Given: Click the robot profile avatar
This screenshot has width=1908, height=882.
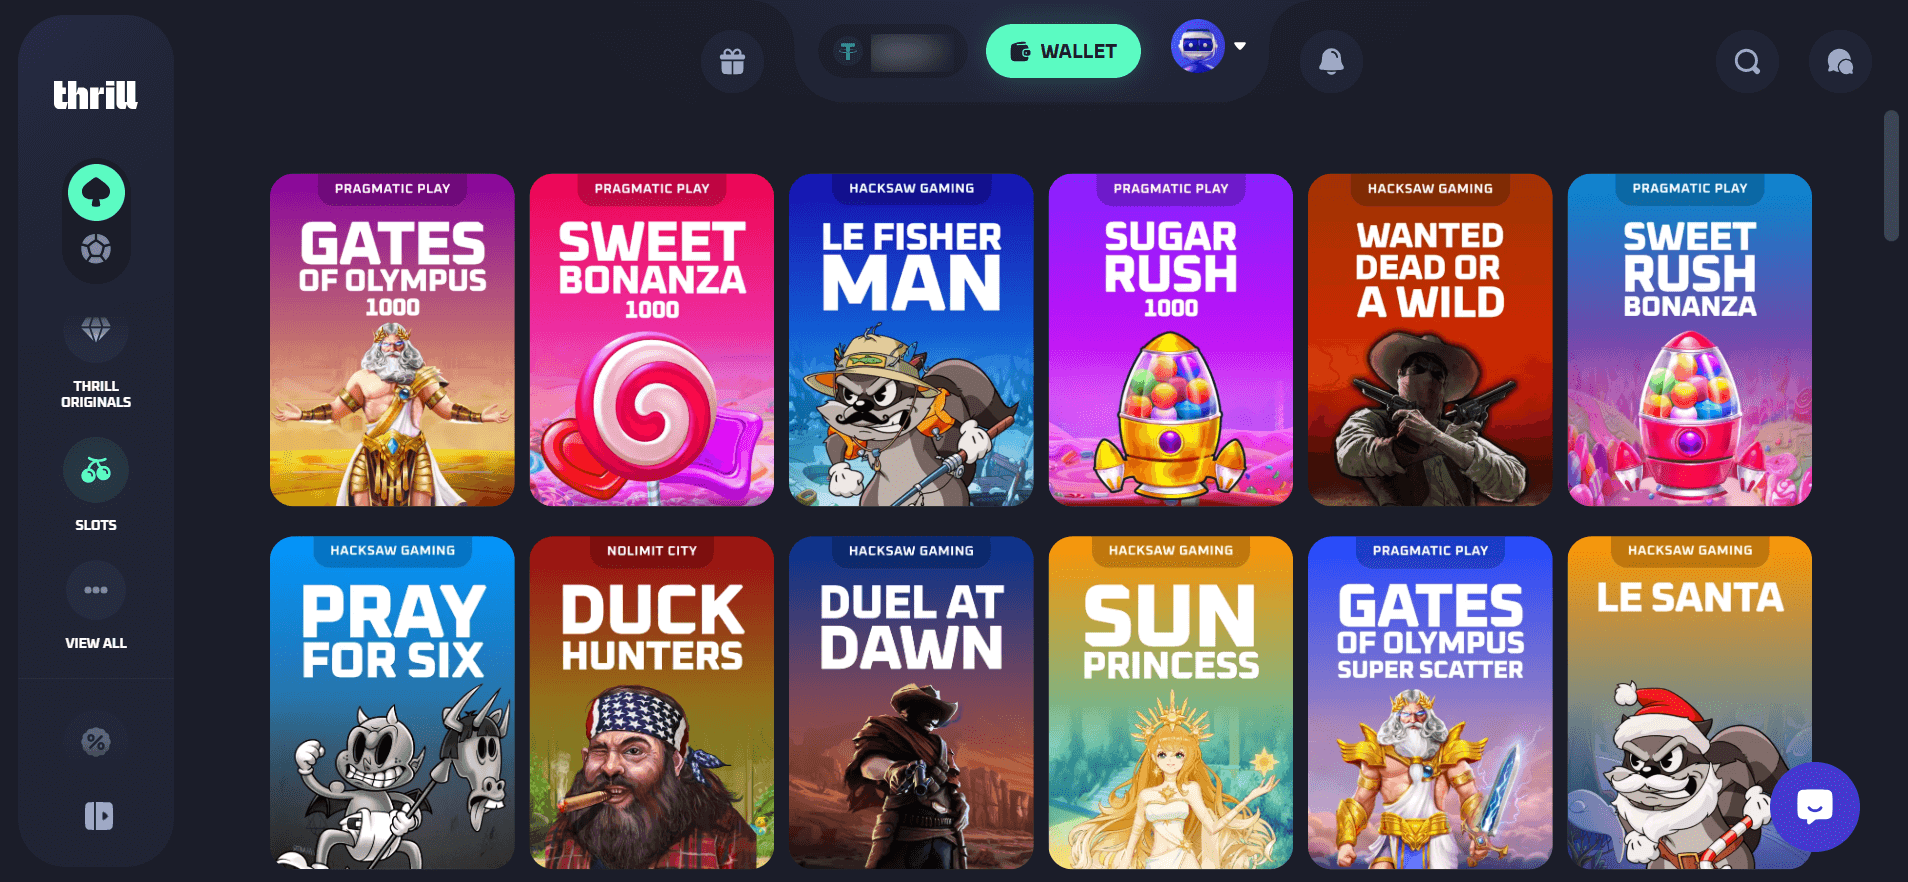Looking at the screenshot, I should click(x=1198, y=46).
